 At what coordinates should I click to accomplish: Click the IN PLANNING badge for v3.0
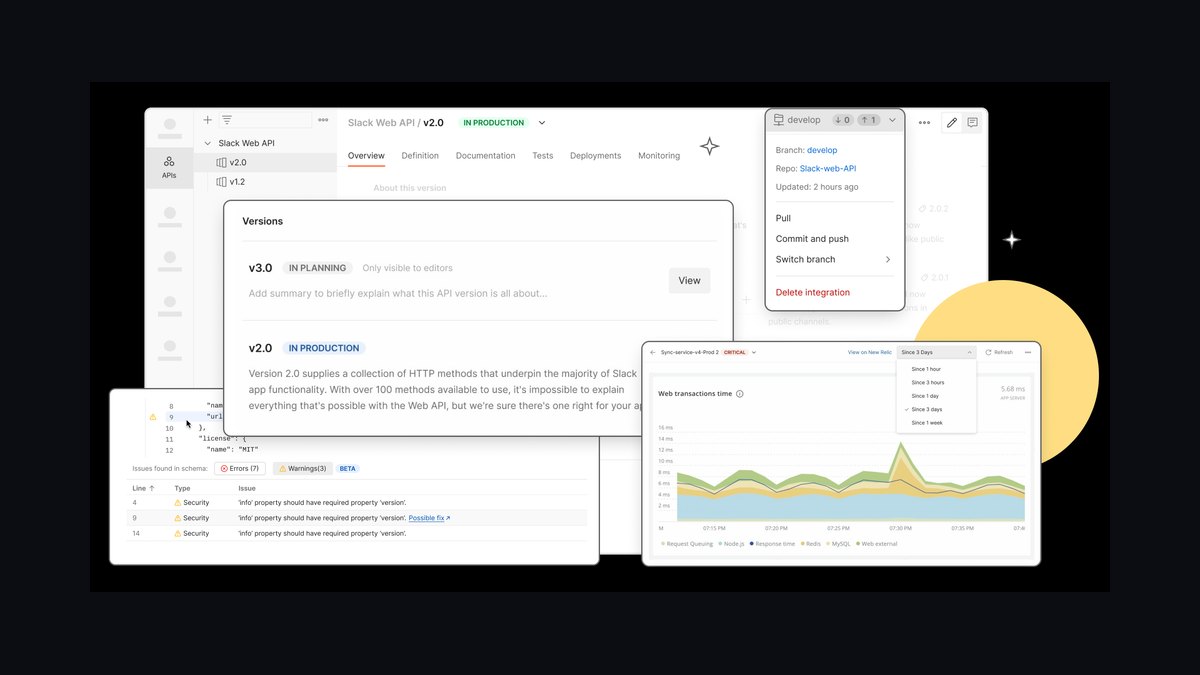318,268
